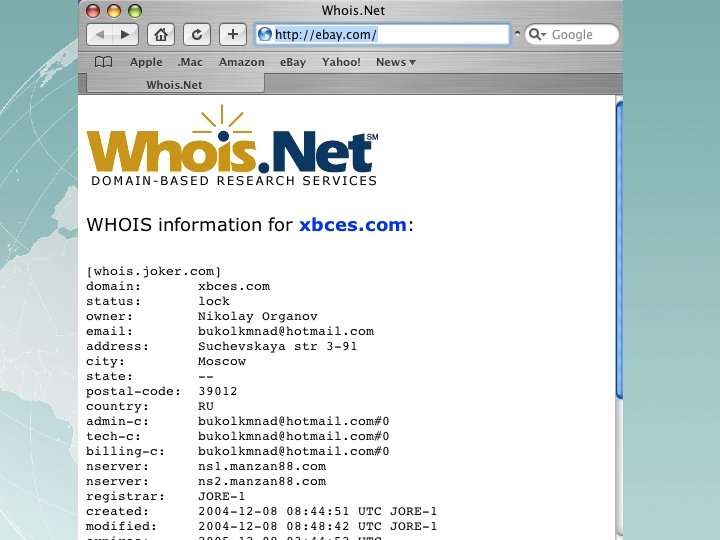
Task: Follow the xbces.com heading link
Action: click(353, 225)
